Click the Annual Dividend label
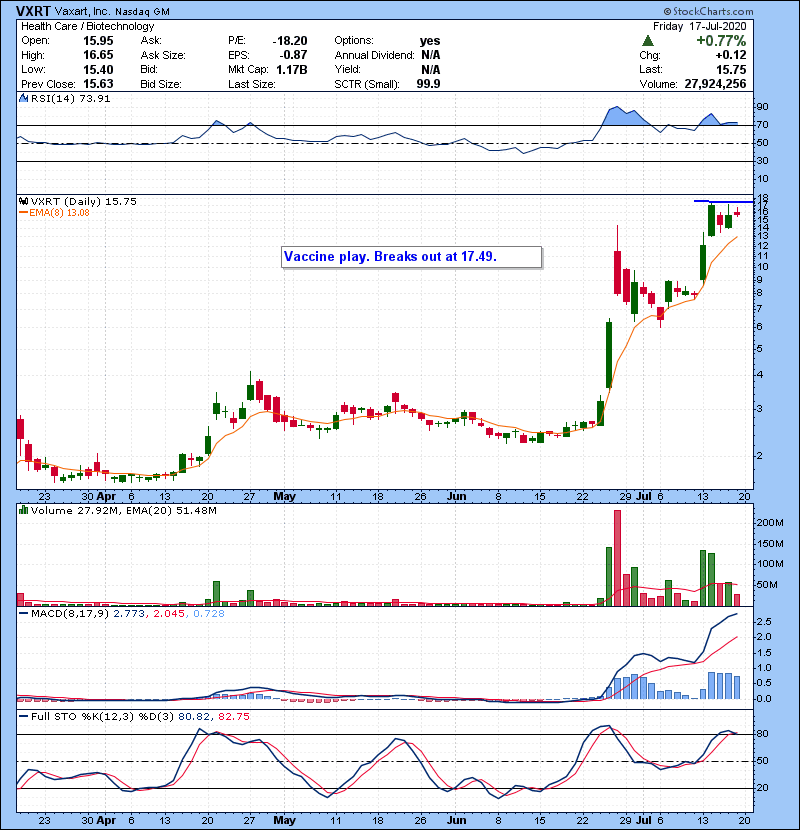 tap(374, 55)
